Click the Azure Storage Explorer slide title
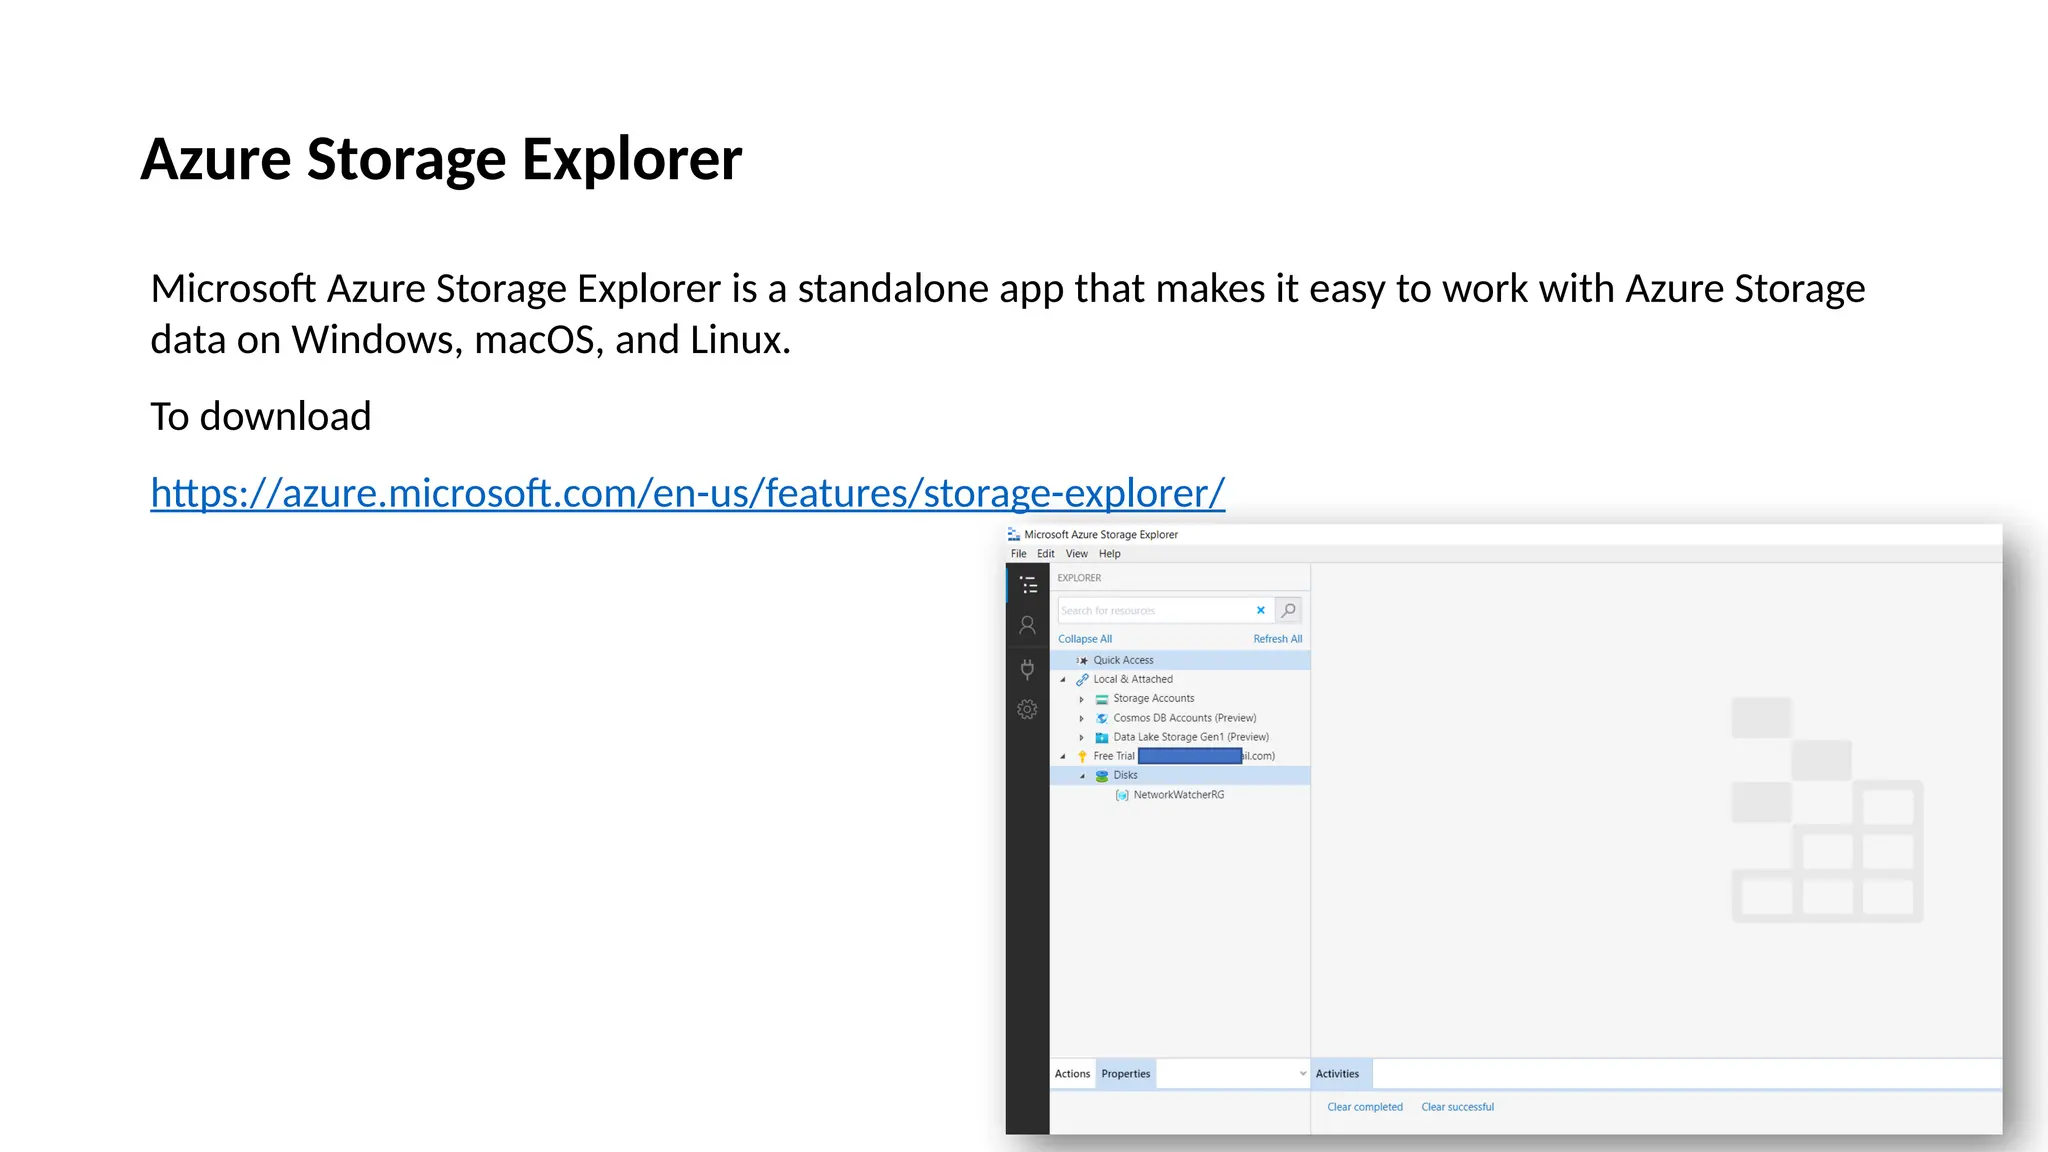Image resolution: width=2048 pixels, height=1152 pixels. click(x=441, y=159)
